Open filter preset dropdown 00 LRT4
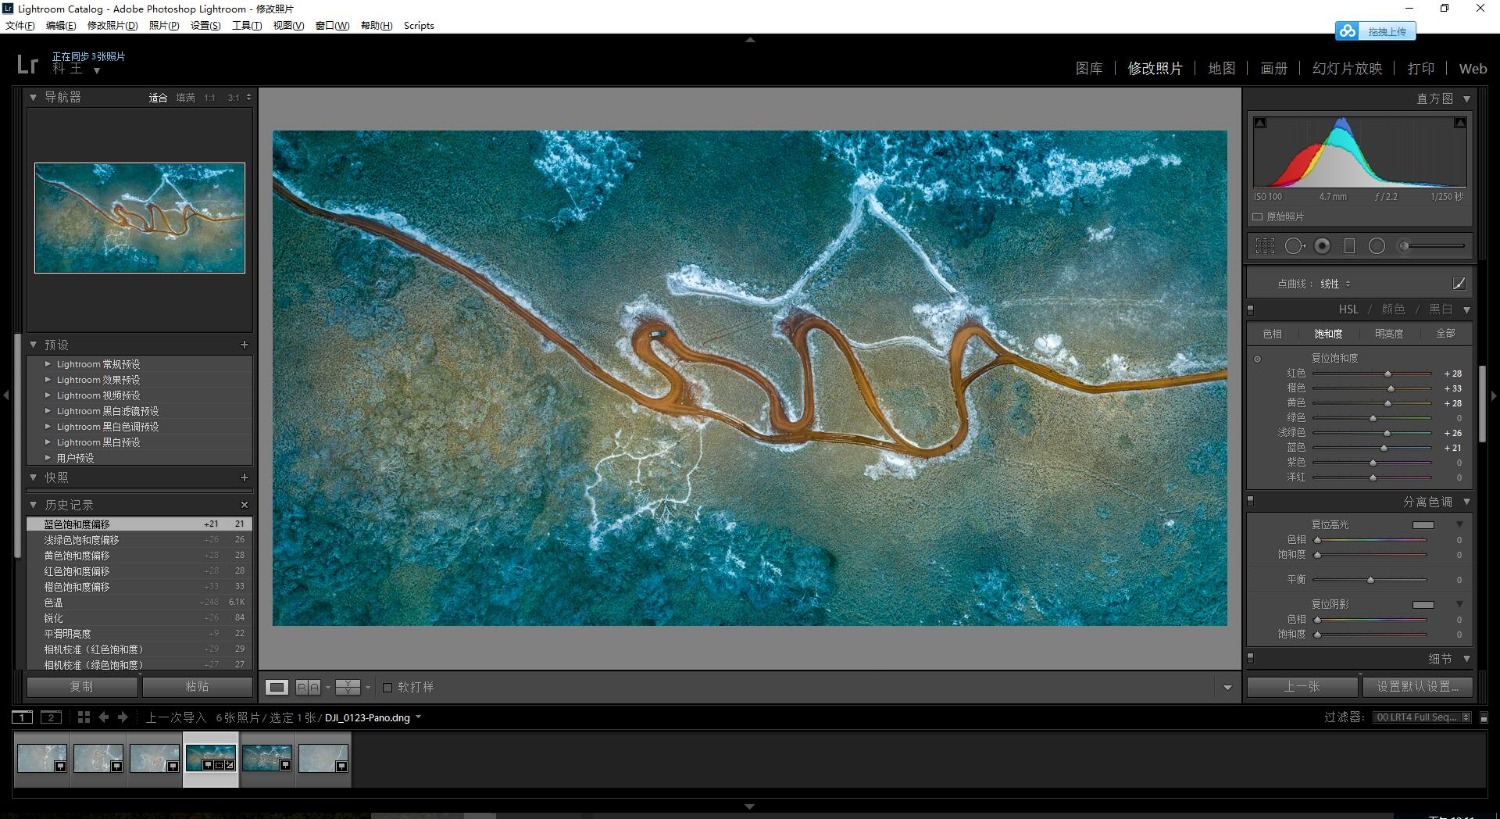The width and height of the screenshot is (1500, 819). 1422,717
